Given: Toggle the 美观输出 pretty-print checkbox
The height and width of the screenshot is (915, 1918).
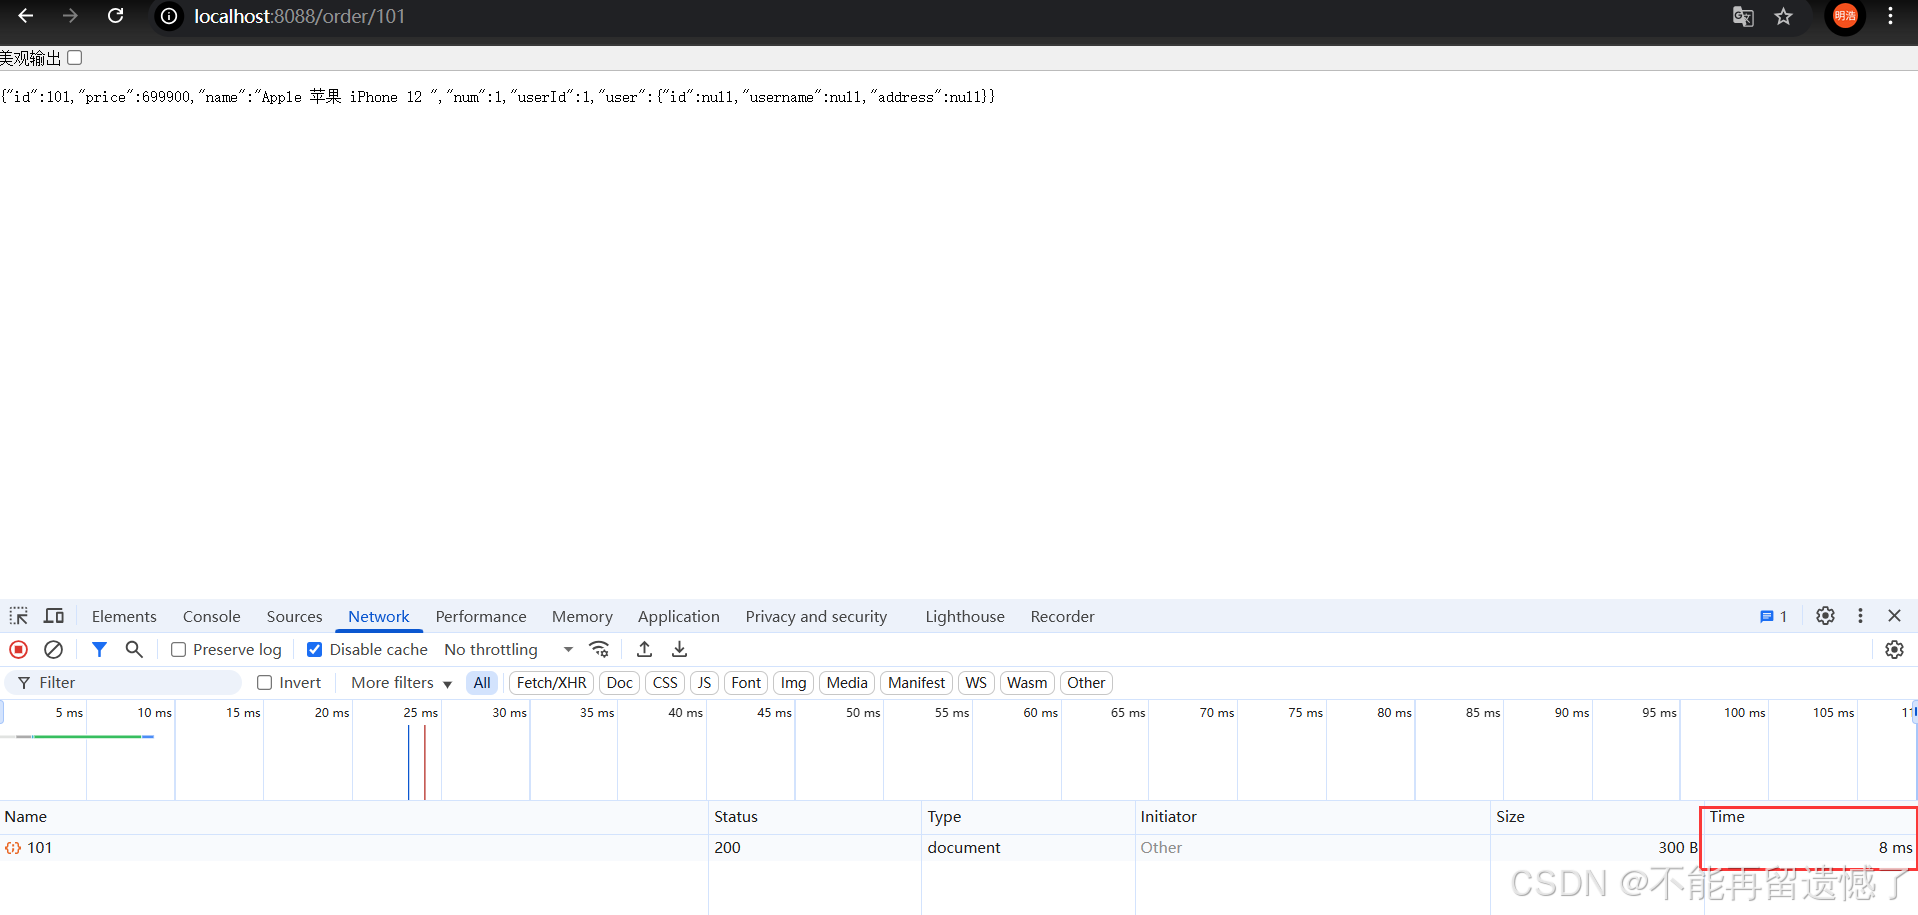Looking at the screenshot, I should point(75,58).
